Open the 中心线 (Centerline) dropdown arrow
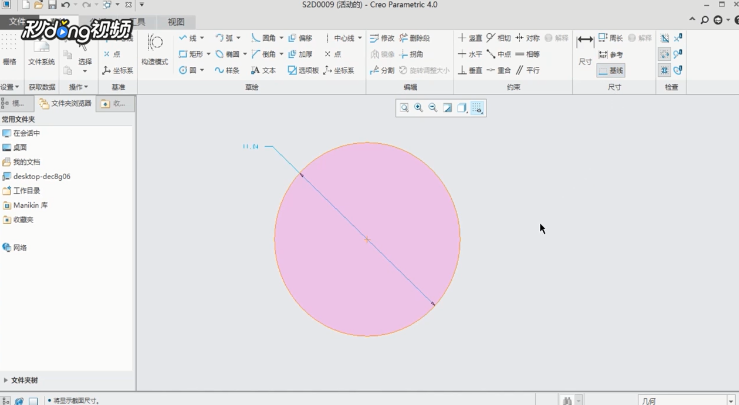The image size is (739, 405). [x=360, y=38]
